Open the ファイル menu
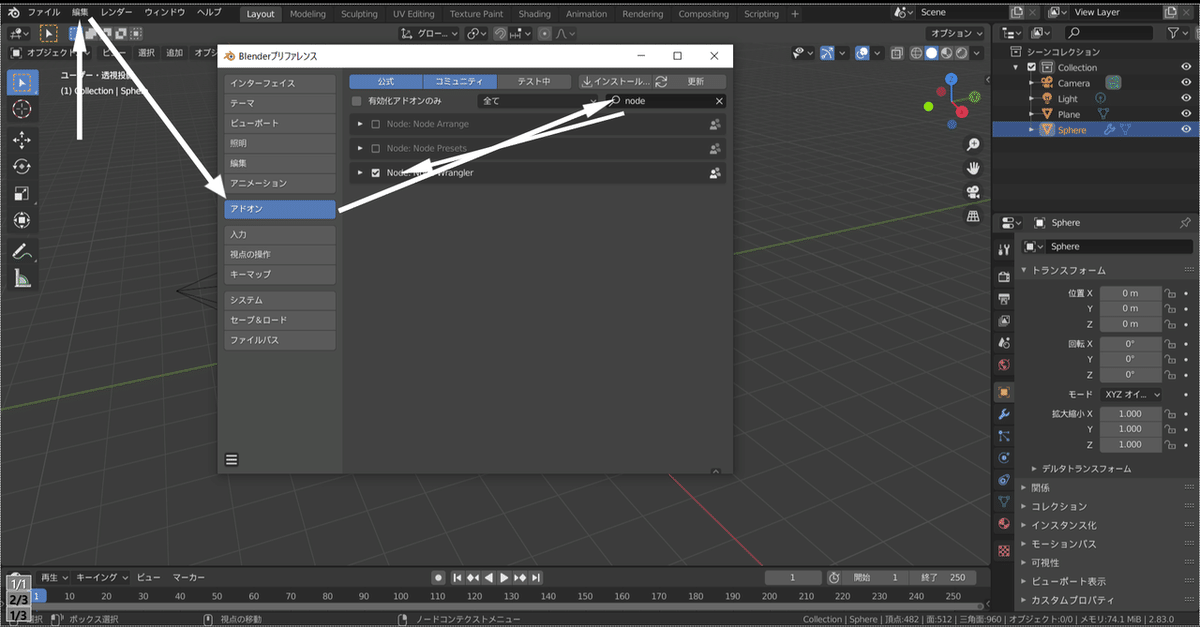Viewport: 1200px width, 627px height. pyautogui.click(x=44, y=13)
